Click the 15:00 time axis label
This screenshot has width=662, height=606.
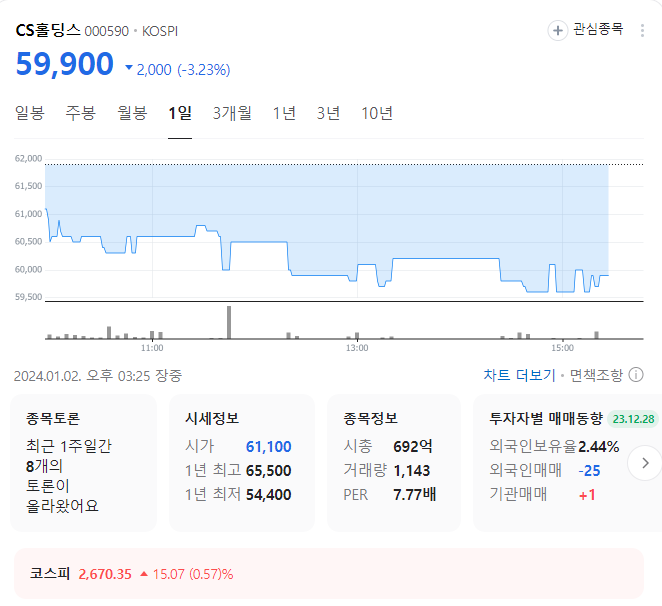tap(562, 348)
